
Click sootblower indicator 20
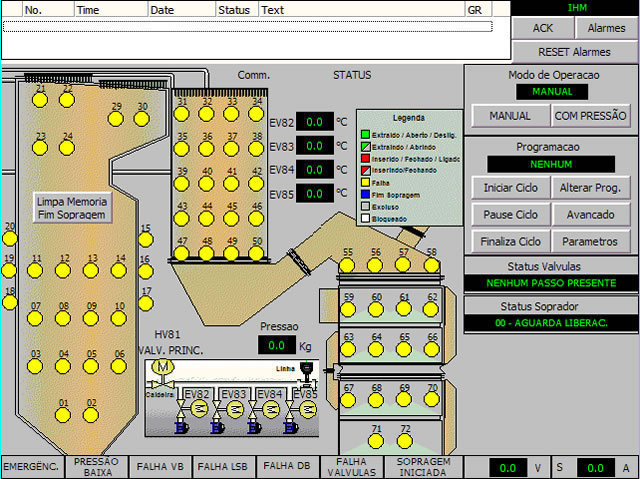9,239
